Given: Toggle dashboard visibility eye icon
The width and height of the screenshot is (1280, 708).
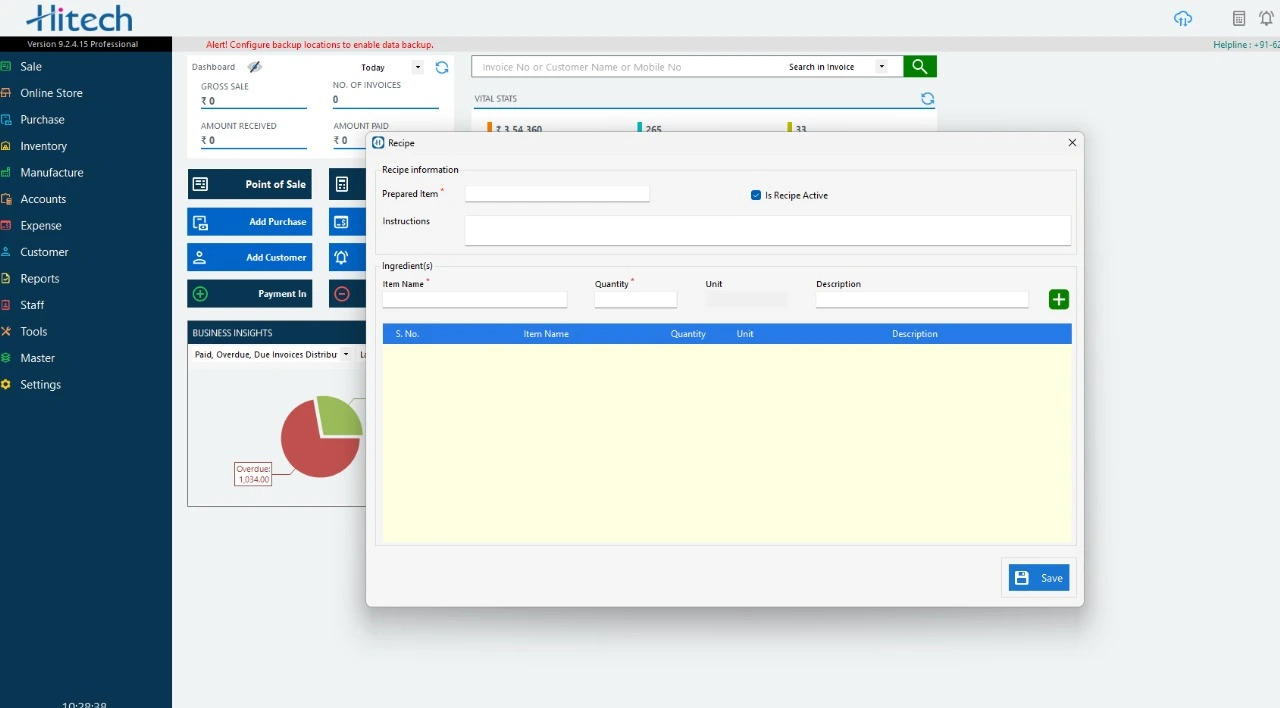Looking at the screenshot, I should point(255,67).
